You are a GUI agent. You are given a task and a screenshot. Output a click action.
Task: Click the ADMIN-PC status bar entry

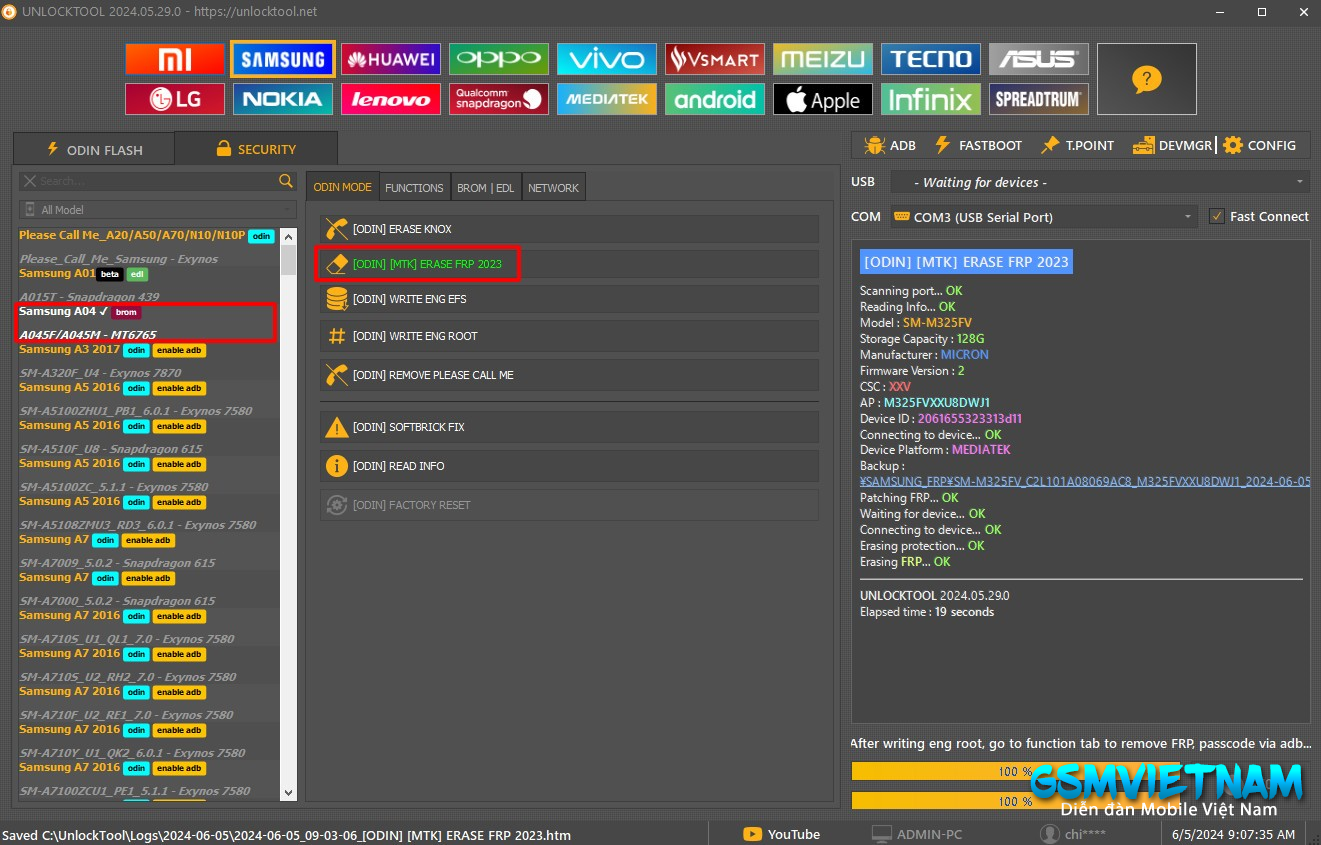(x=917, y=834)
